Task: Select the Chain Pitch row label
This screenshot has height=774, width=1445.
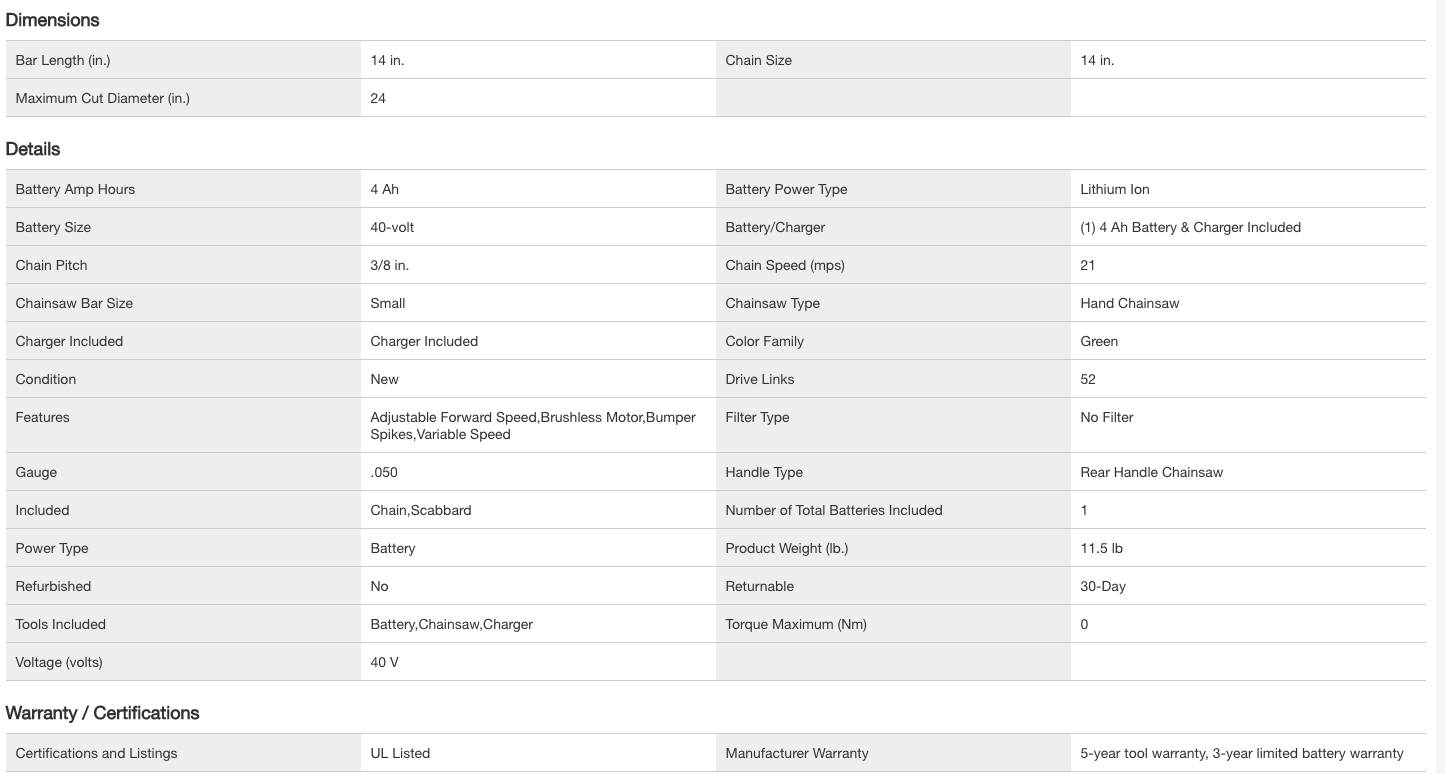Action: 51,265
